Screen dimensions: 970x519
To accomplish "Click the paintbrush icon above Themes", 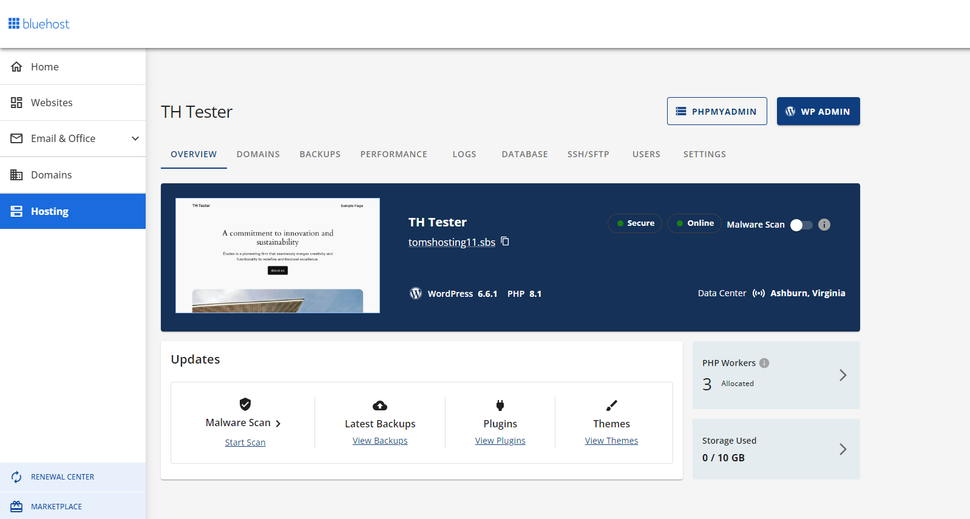I will click(611, 406).
